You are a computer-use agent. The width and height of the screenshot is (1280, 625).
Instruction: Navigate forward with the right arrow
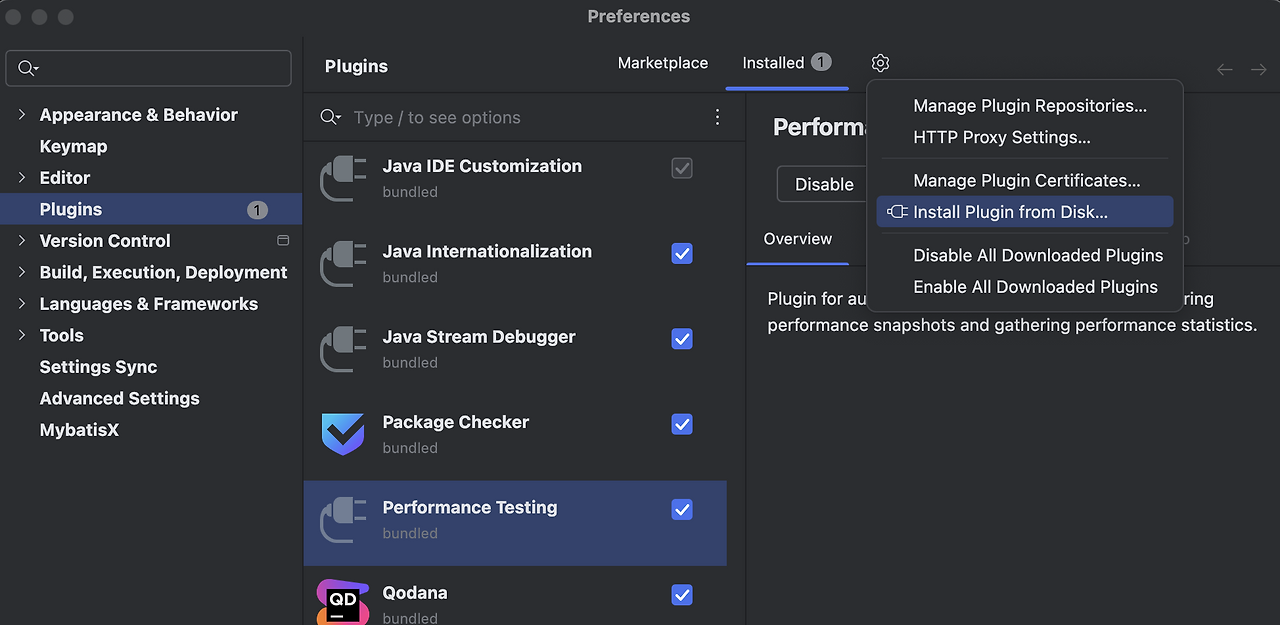(1258, 69)
